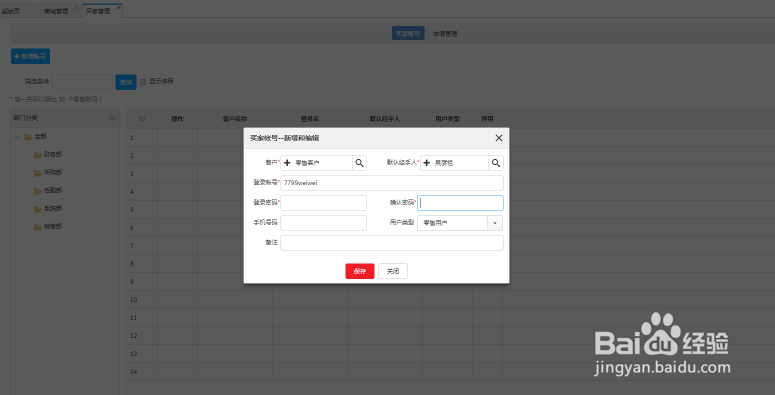Click into the 备注 input field
This screenshot has width=775, height=395.
coord(392,243)
